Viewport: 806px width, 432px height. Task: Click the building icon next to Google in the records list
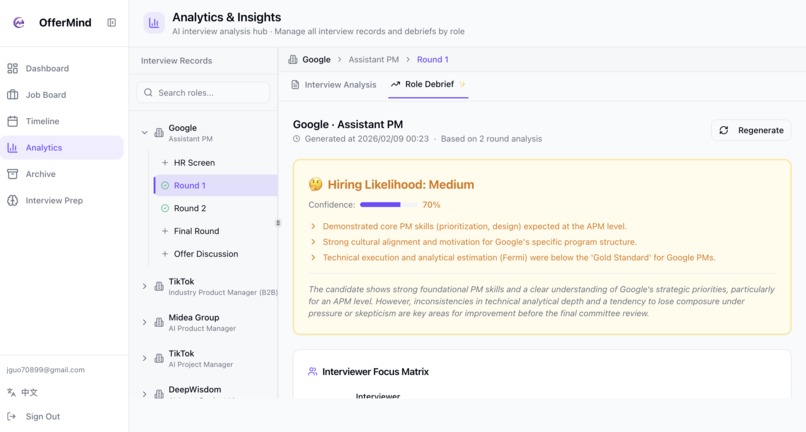(x=159, y=133)
